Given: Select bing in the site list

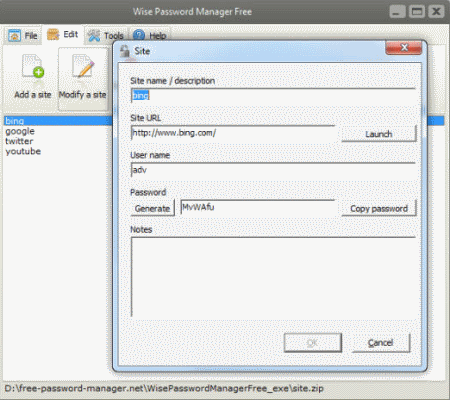Looking at the screenshot, I should tap(57, 121).
